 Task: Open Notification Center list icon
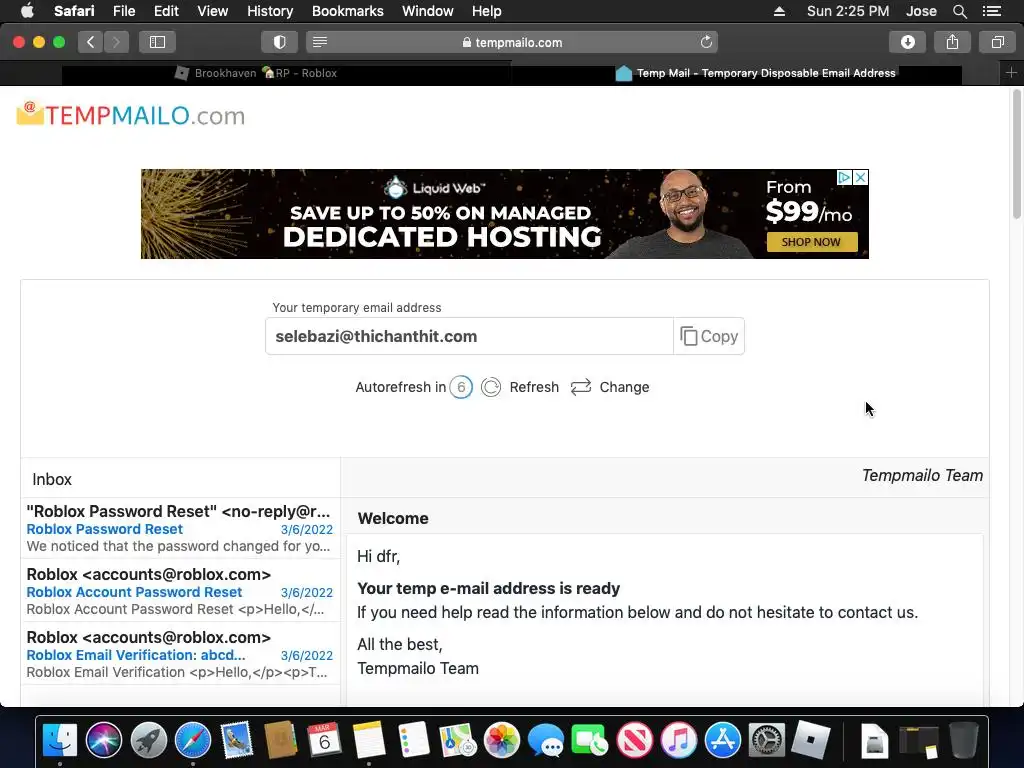992,11
